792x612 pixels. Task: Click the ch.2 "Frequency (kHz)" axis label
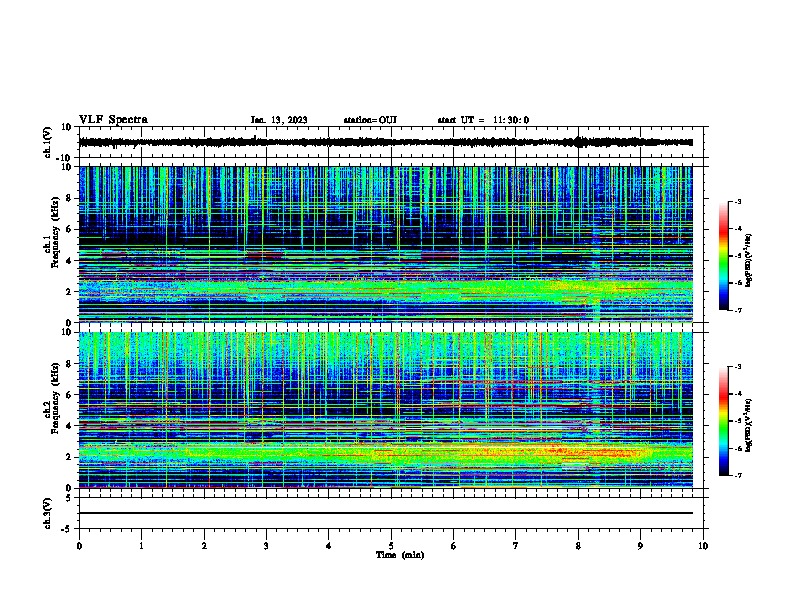(55, 398)
